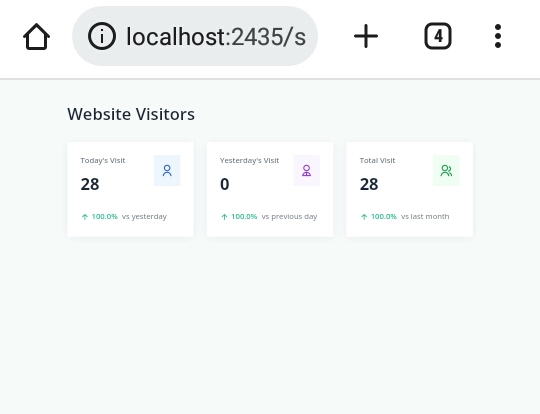
Task: Click the Today's Visit card label
Action: click(103, 161)
